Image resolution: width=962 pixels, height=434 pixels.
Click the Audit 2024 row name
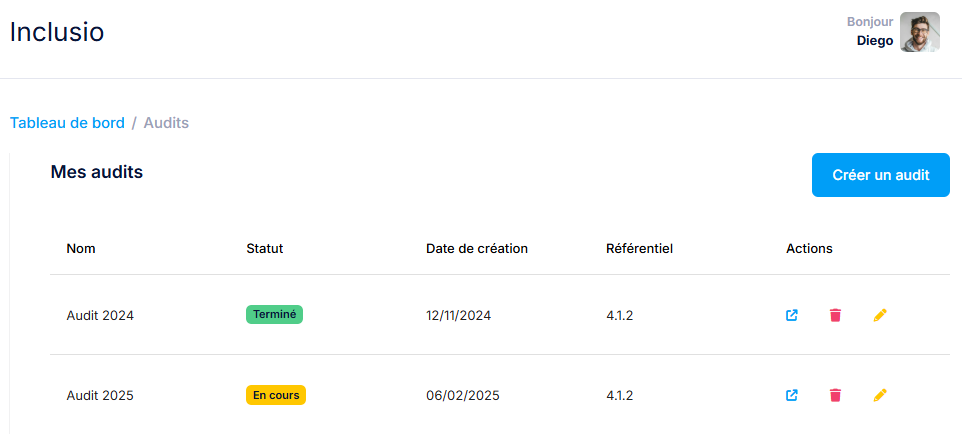pyautogui.click(x=100, y=316)
